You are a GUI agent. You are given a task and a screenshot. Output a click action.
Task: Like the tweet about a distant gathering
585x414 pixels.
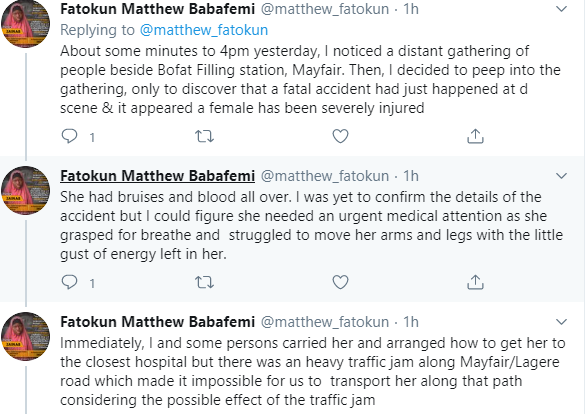[x=340, y=136]
